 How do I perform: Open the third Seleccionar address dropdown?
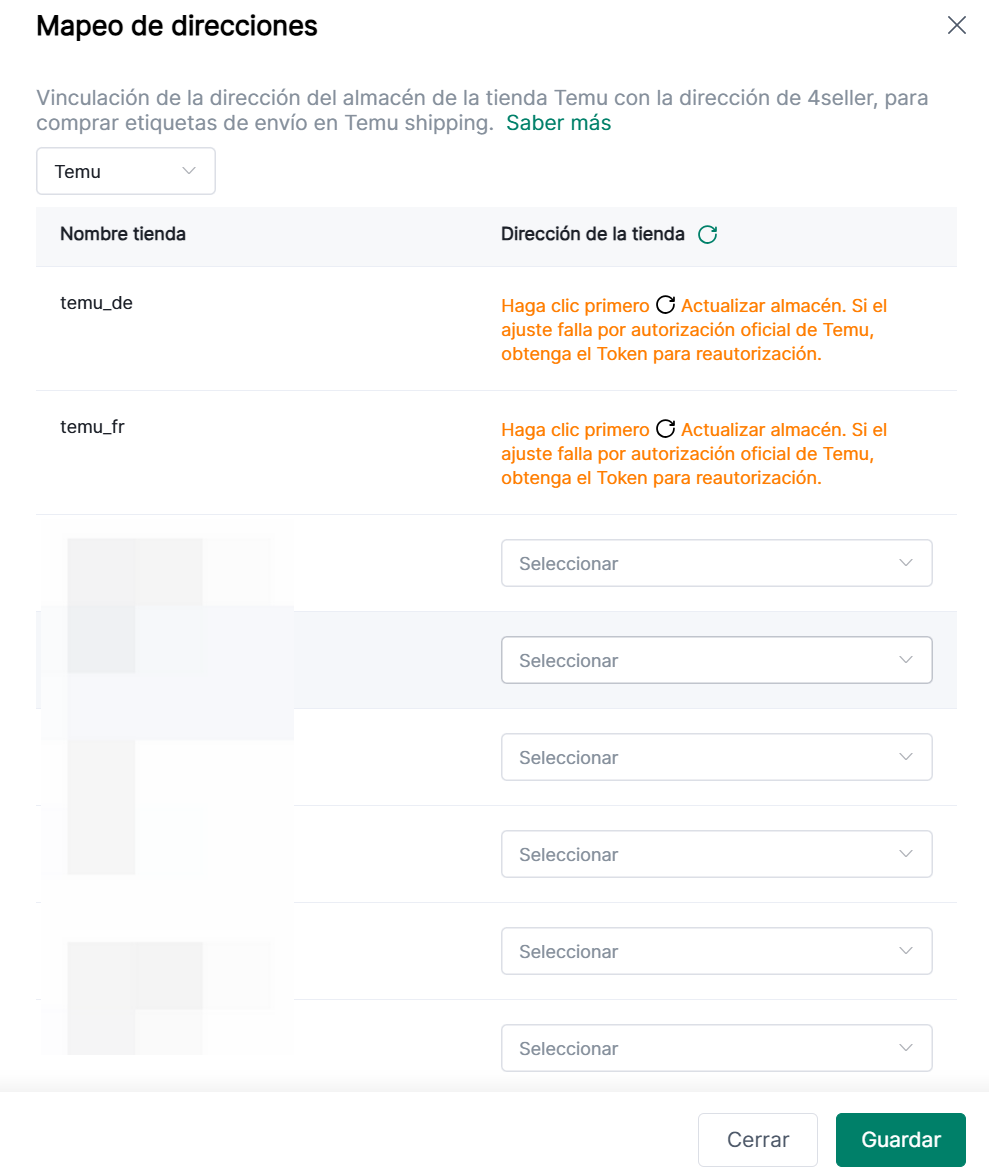click(x=716, y=757)
